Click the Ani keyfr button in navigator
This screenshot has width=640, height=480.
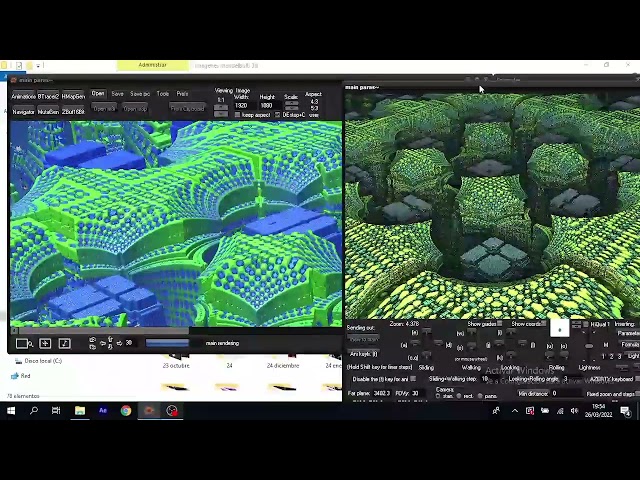click(364, 354)
